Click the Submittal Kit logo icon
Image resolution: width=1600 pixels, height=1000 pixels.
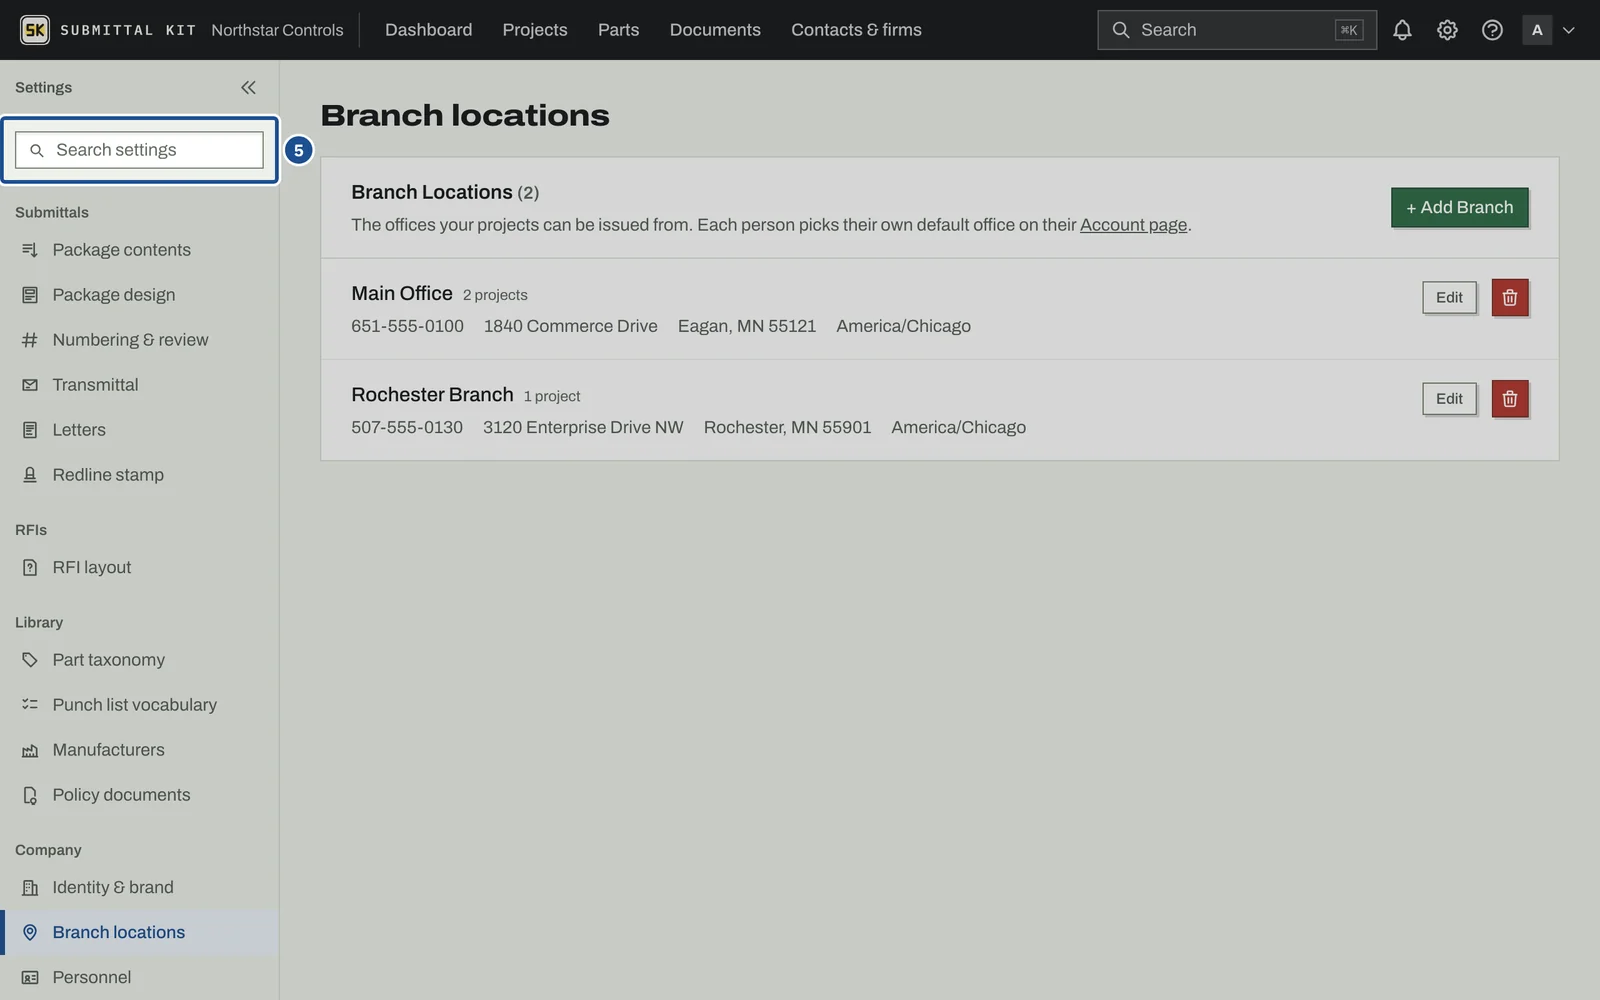pos(35,30)
